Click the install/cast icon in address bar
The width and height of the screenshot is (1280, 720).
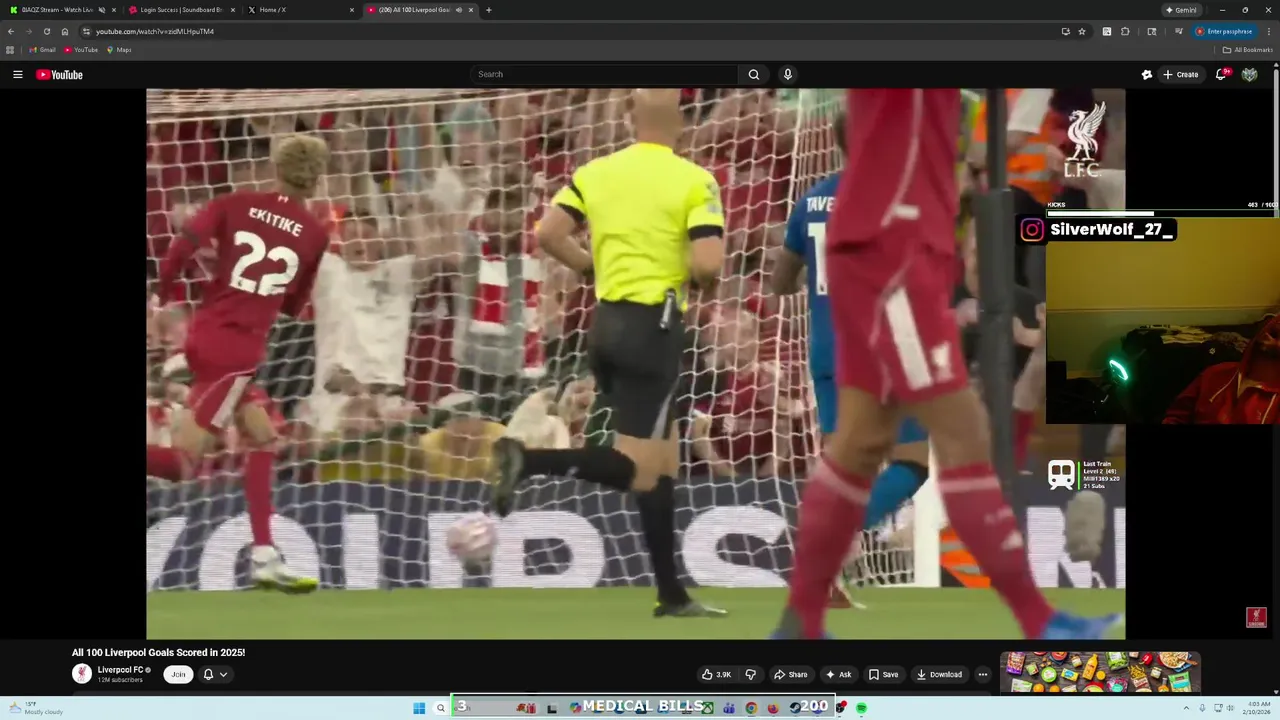pyautogui.click(x=1065, y=32)
